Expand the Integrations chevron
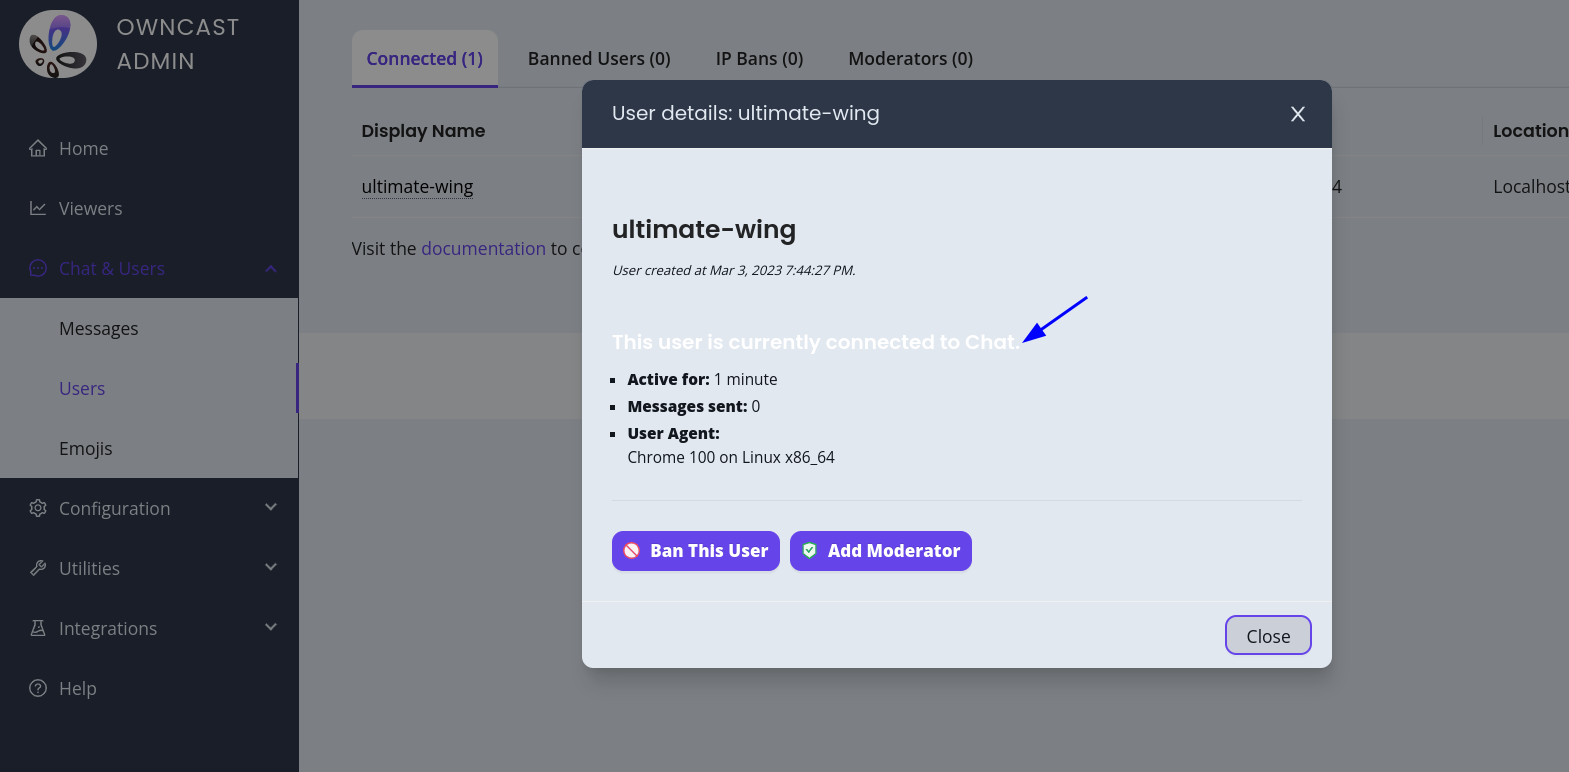The height and width of the screenshot is (772, 1569). pyautogui.click(x=271, y=628)
